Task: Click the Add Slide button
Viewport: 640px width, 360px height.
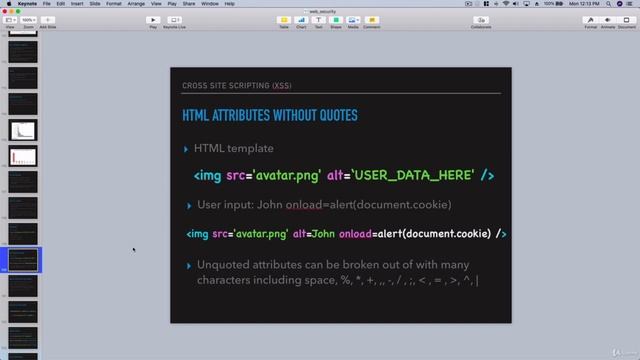Action: click(x=48, y=20)
